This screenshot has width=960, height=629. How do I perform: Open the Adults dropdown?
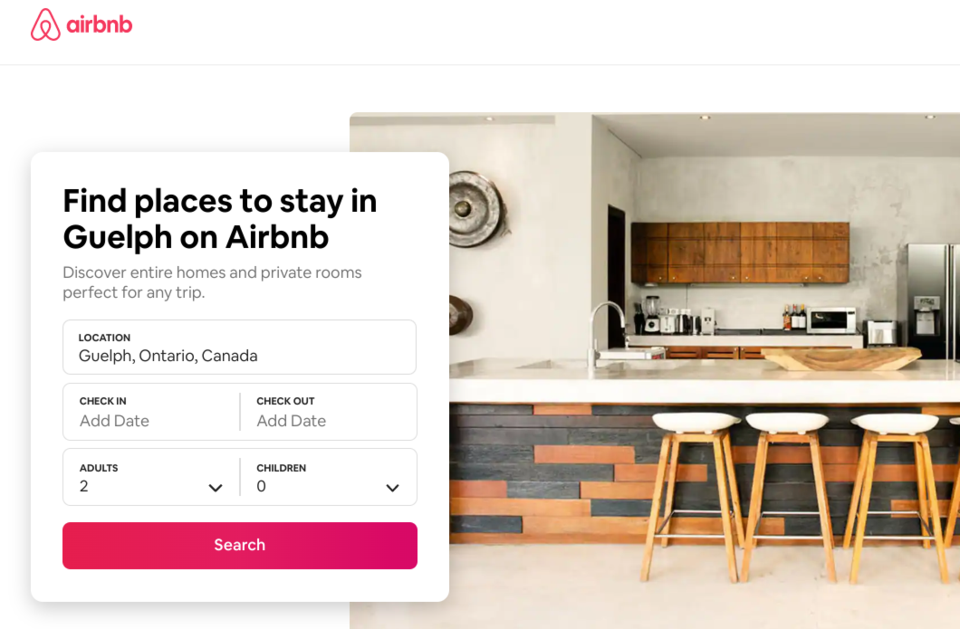click(x=151, y=477)
